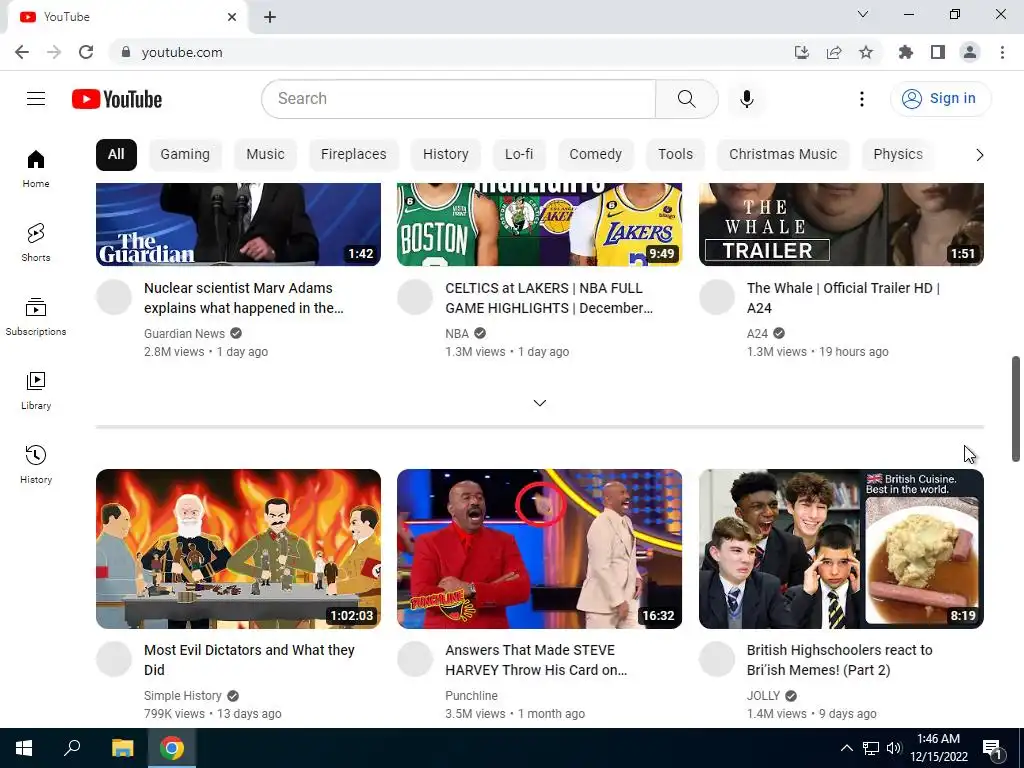Open Chrome profile avatar icon
Screen dimensions: 1024x768
tap(970, 52)
